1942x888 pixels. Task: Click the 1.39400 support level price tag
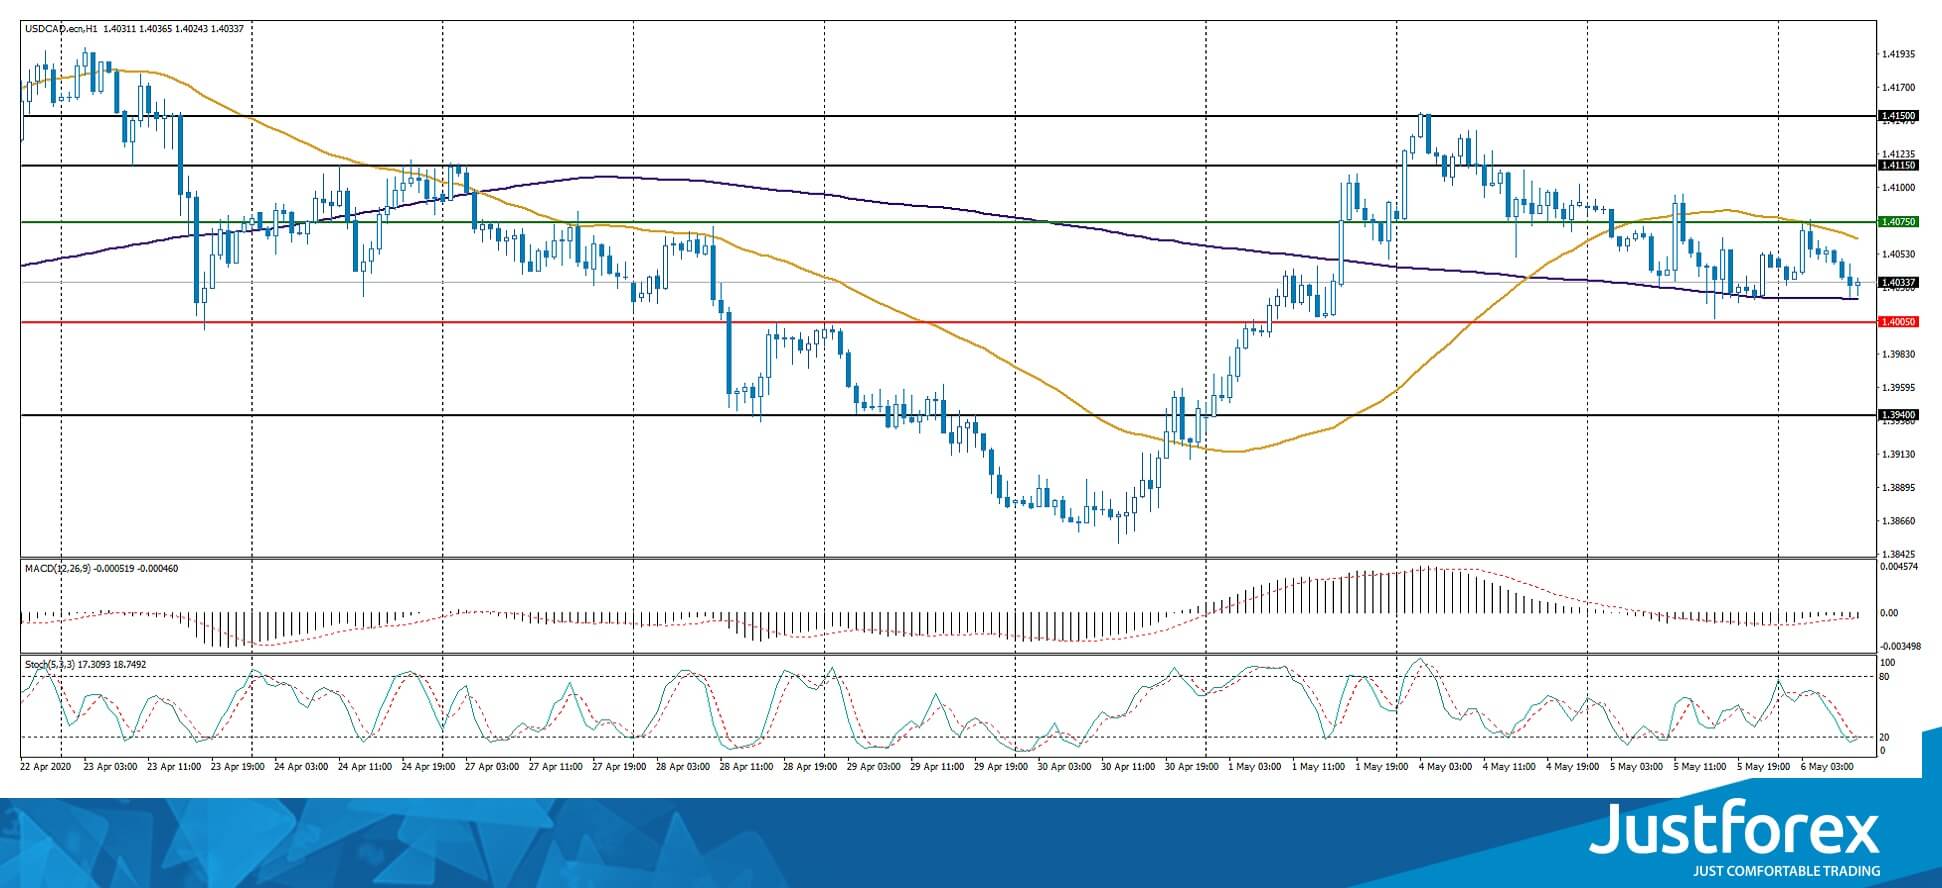pyautogui.click(x=1898, y=415)
